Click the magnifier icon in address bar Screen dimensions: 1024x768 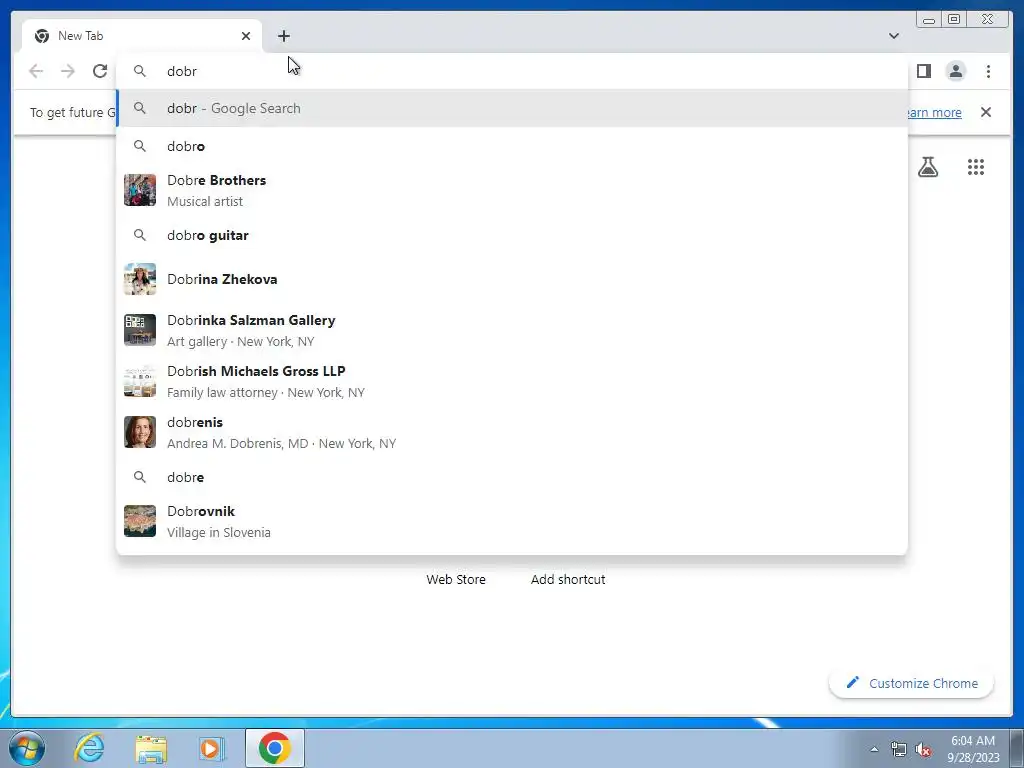[x=140, y=71]
